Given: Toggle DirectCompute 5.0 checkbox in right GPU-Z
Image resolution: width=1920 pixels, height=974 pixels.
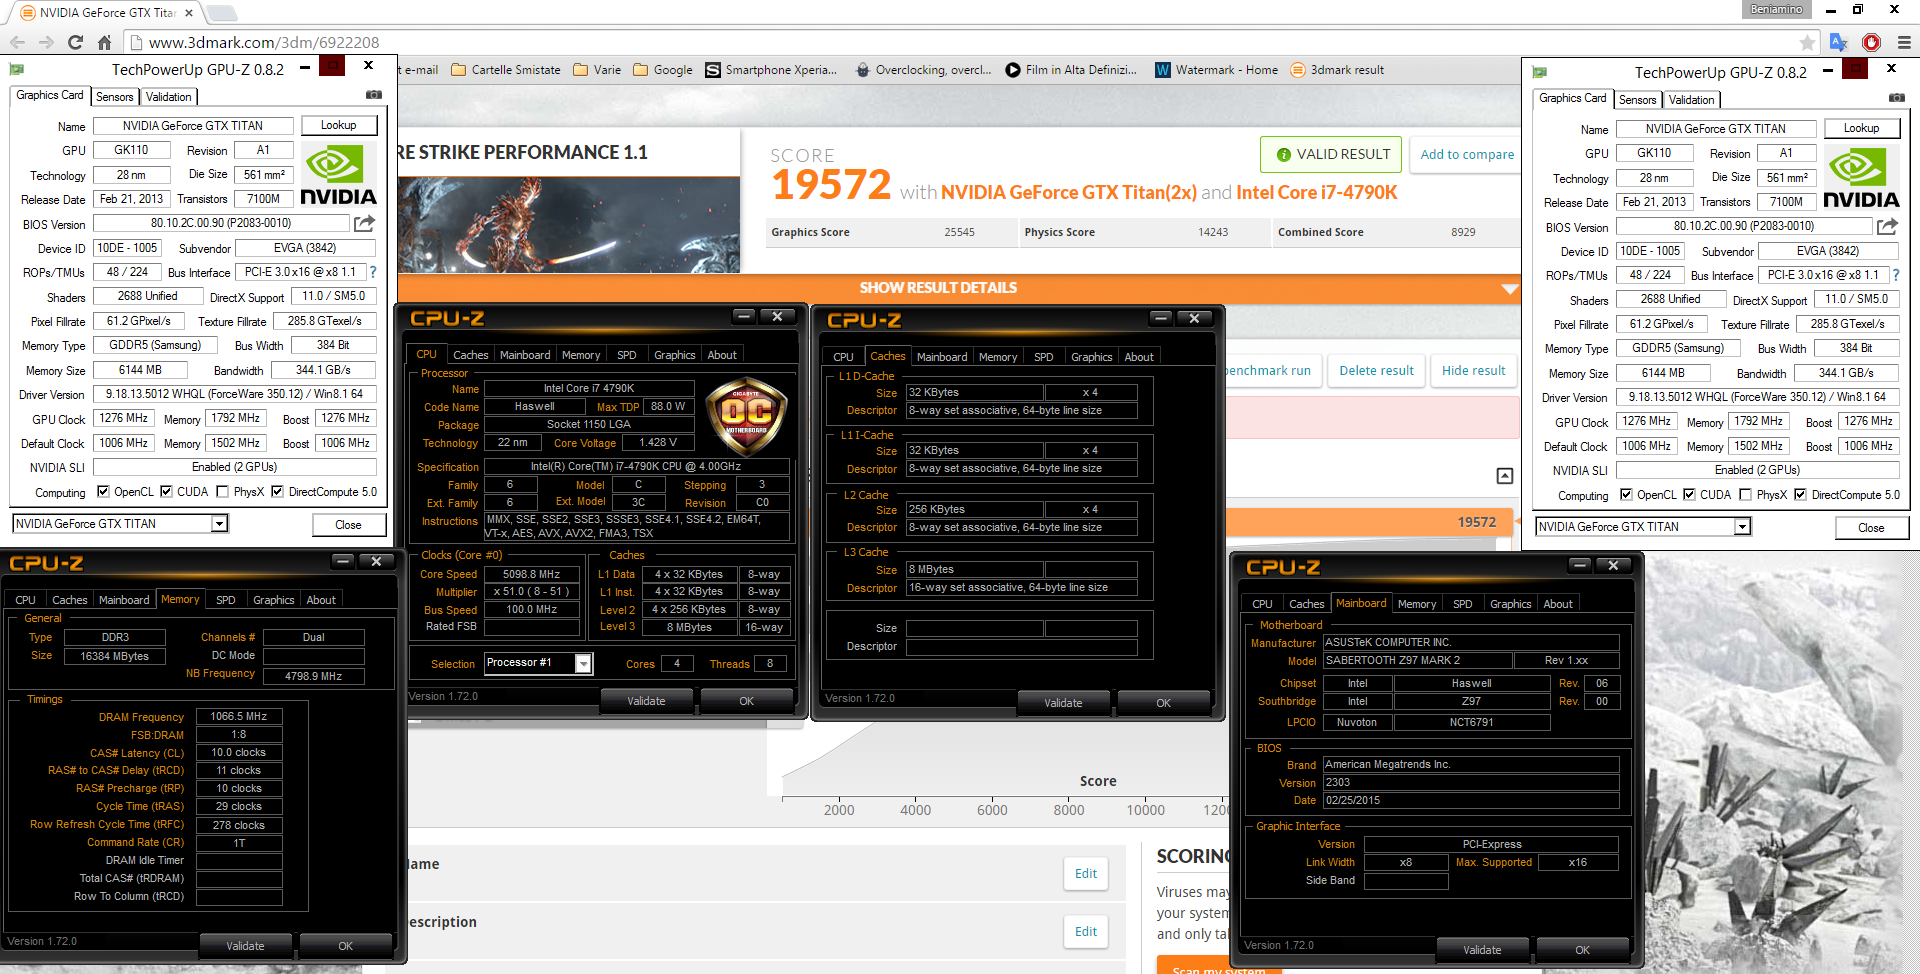Looking at the screenshot, I should coord(1800,495).
